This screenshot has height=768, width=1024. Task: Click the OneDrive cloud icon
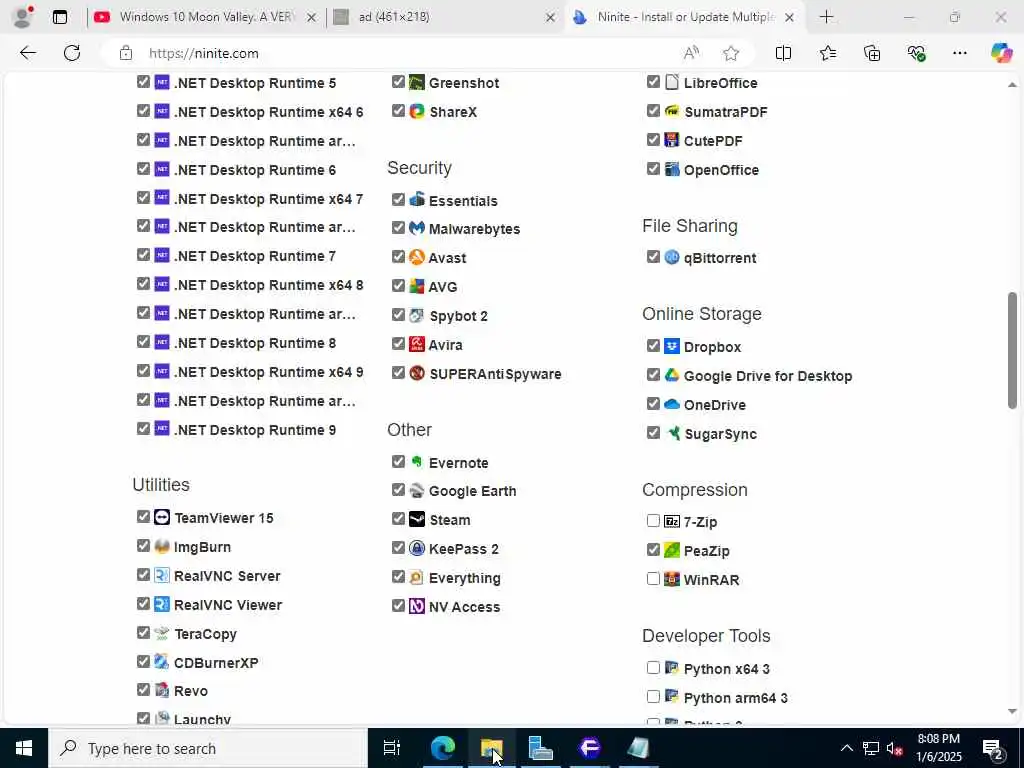pos(672,404)
